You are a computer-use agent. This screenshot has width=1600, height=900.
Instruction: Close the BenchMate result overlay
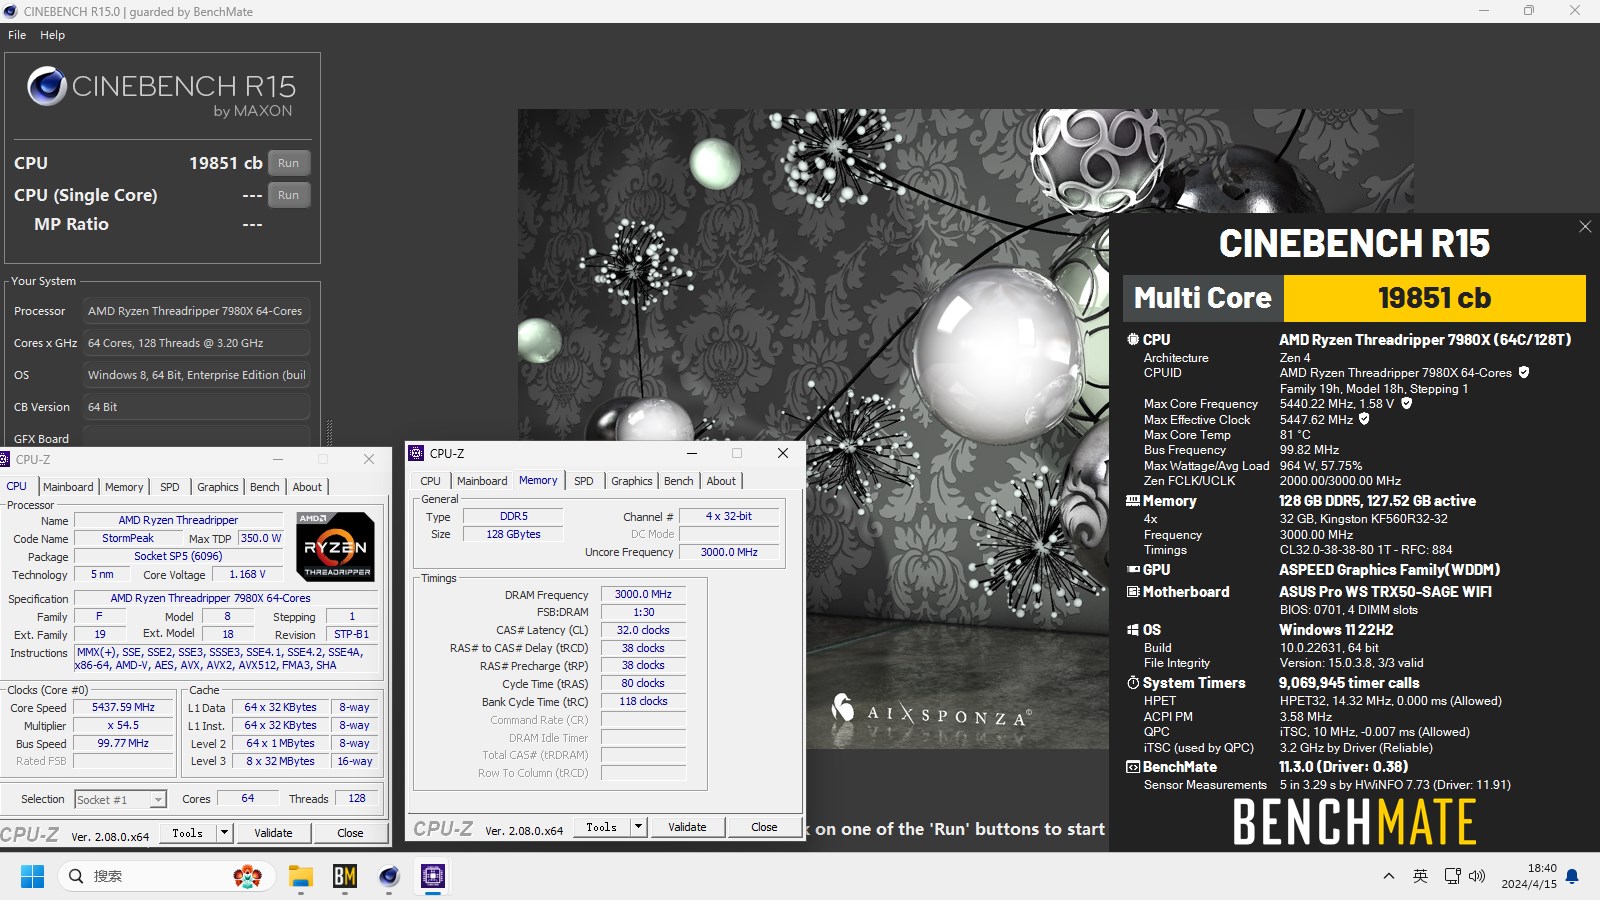pos(1585,227)
